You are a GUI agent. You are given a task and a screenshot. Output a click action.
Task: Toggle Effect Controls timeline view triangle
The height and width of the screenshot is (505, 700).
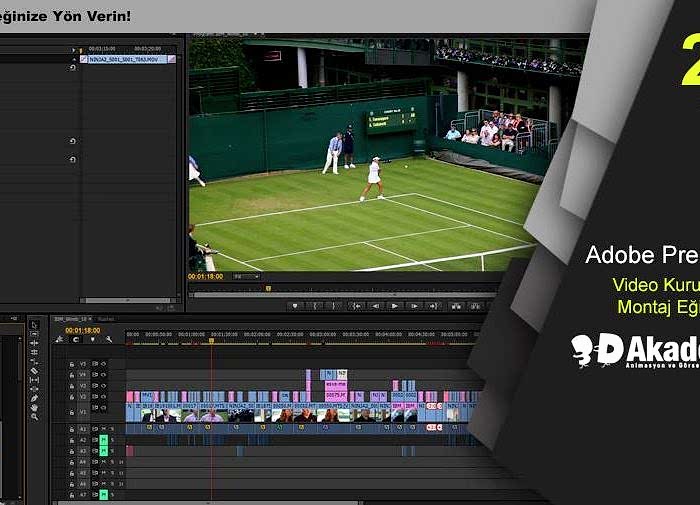click(x=74, y=50)
